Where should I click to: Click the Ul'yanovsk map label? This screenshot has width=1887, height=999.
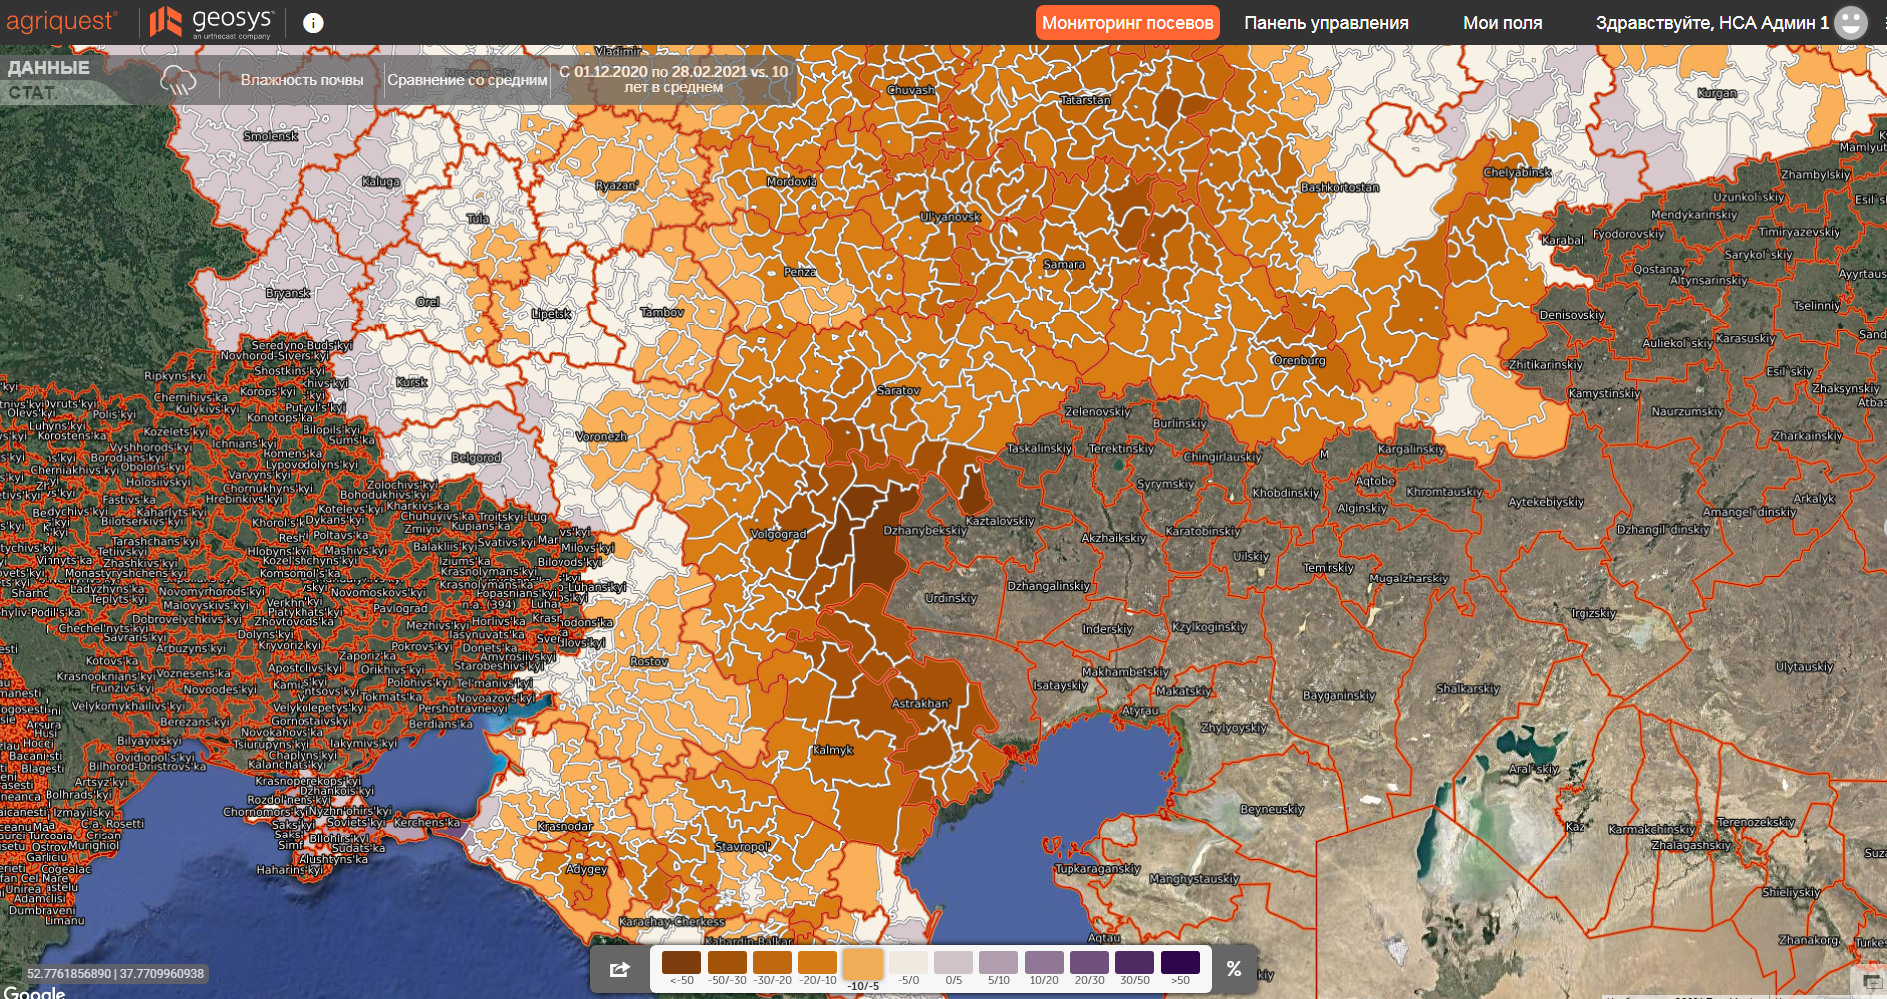pyautogui.click(x=950, y=217)
